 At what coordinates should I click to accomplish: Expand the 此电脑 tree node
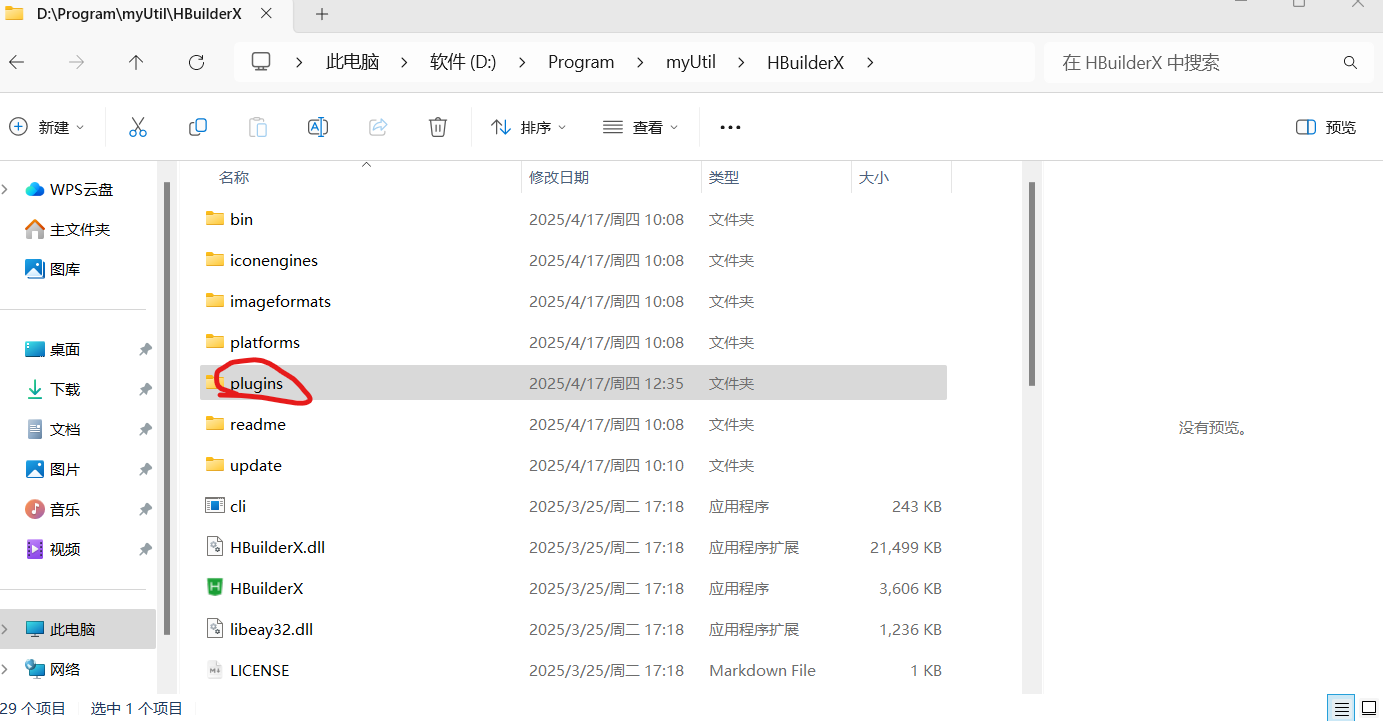click(x=5, y=629)
